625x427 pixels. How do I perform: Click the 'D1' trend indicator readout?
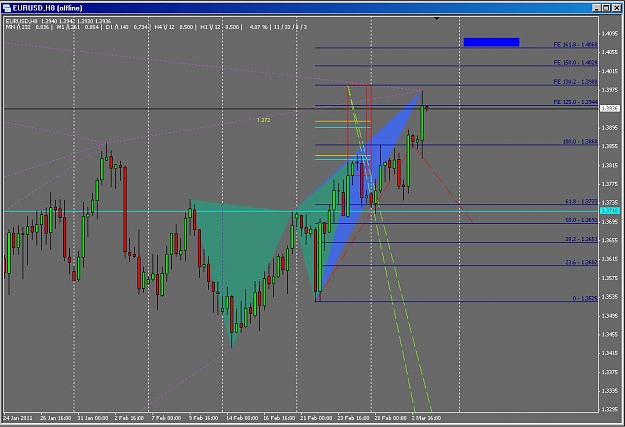click(127, 27)
